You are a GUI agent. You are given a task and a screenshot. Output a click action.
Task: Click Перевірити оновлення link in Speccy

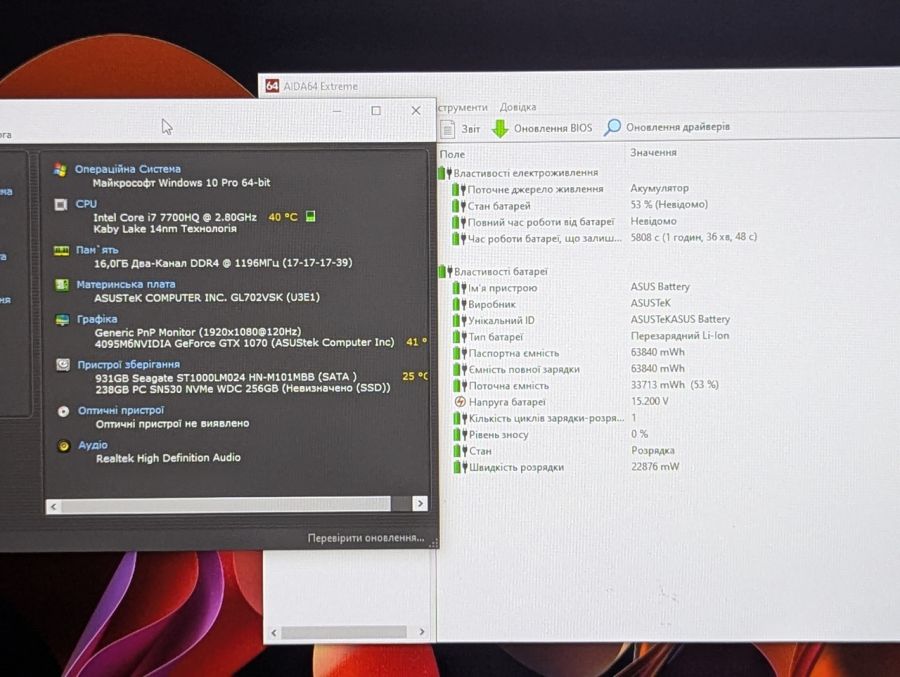click(366, 538)
